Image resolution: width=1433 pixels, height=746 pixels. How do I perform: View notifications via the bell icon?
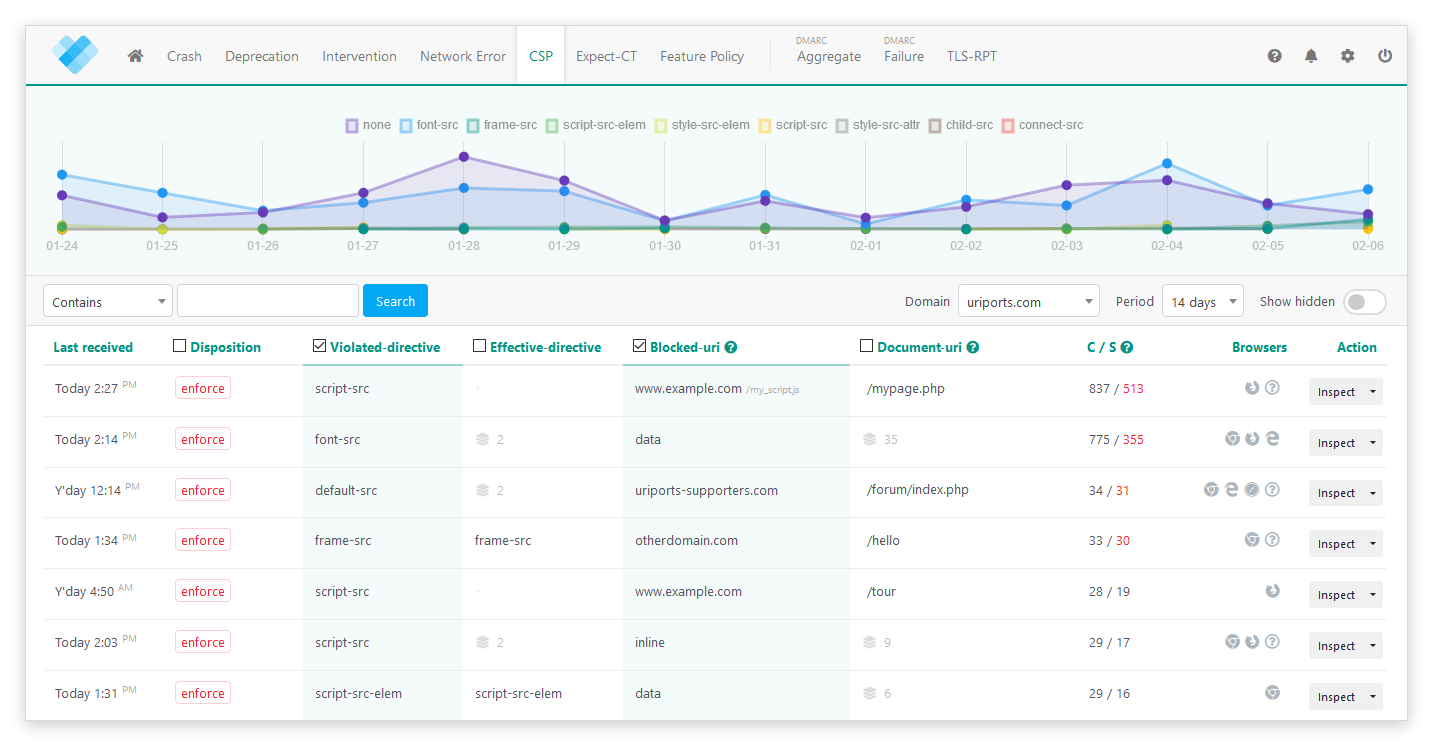pos(1311,56)
